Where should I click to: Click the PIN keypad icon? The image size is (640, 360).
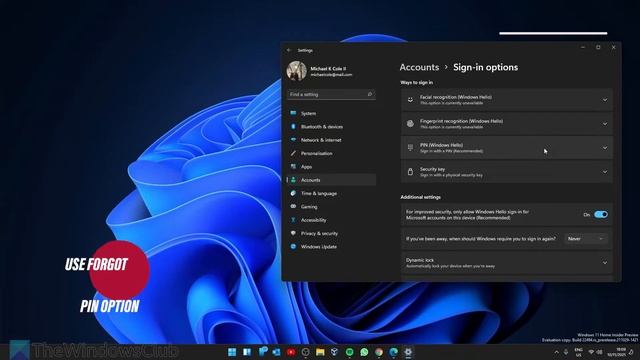coord(410,148)
